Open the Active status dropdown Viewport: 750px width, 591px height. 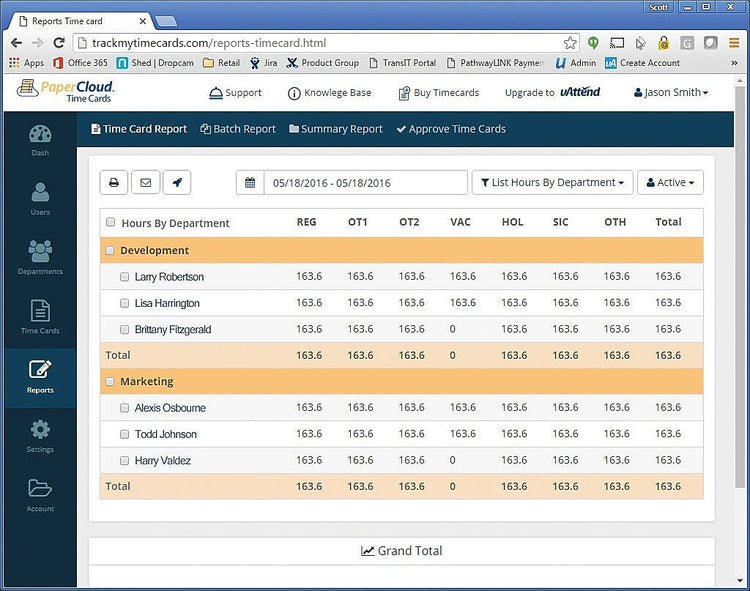670,183
